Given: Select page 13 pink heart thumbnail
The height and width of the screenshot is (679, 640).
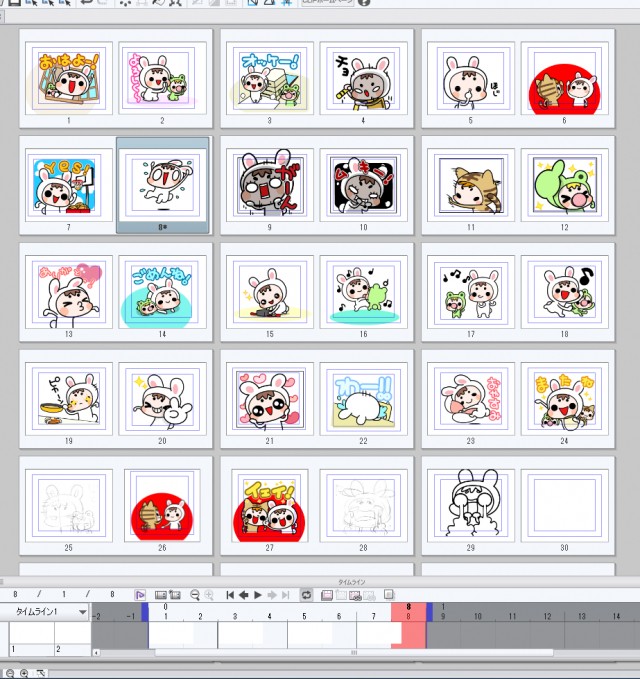Looking at the screenshot, I should (69, 292).
